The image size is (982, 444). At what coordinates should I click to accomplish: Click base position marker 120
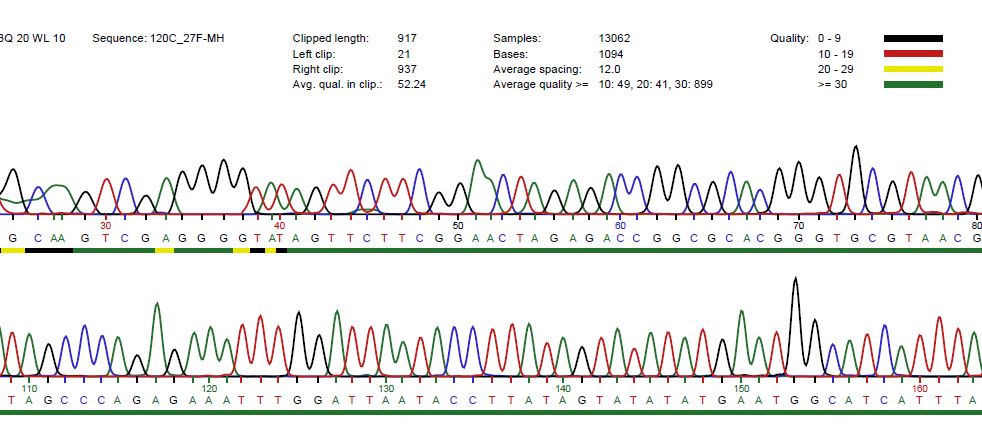pos(209,388)
